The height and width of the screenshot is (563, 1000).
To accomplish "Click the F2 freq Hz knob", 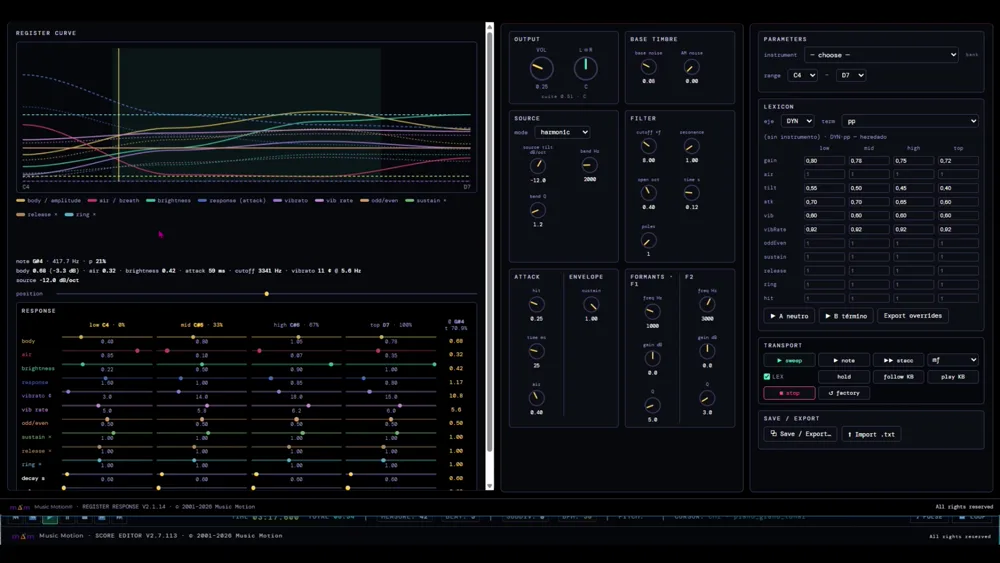I will coord(707,305).
